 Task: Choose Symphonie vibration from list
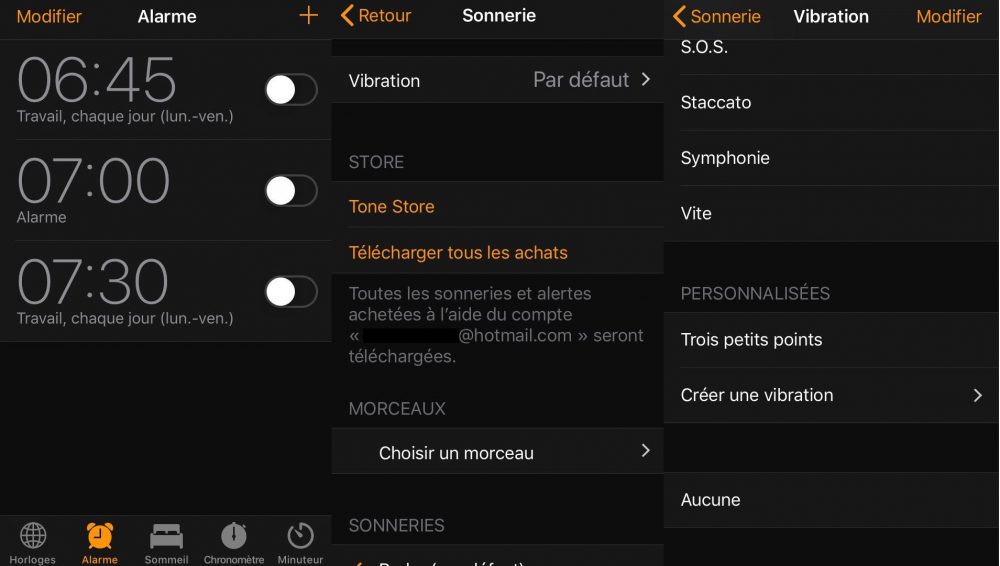point(832,158)
